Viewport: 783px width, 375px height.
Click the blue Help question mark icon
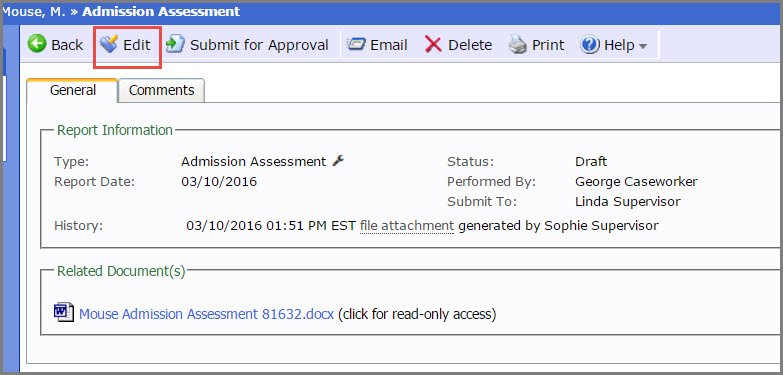[x=590, y=44]
